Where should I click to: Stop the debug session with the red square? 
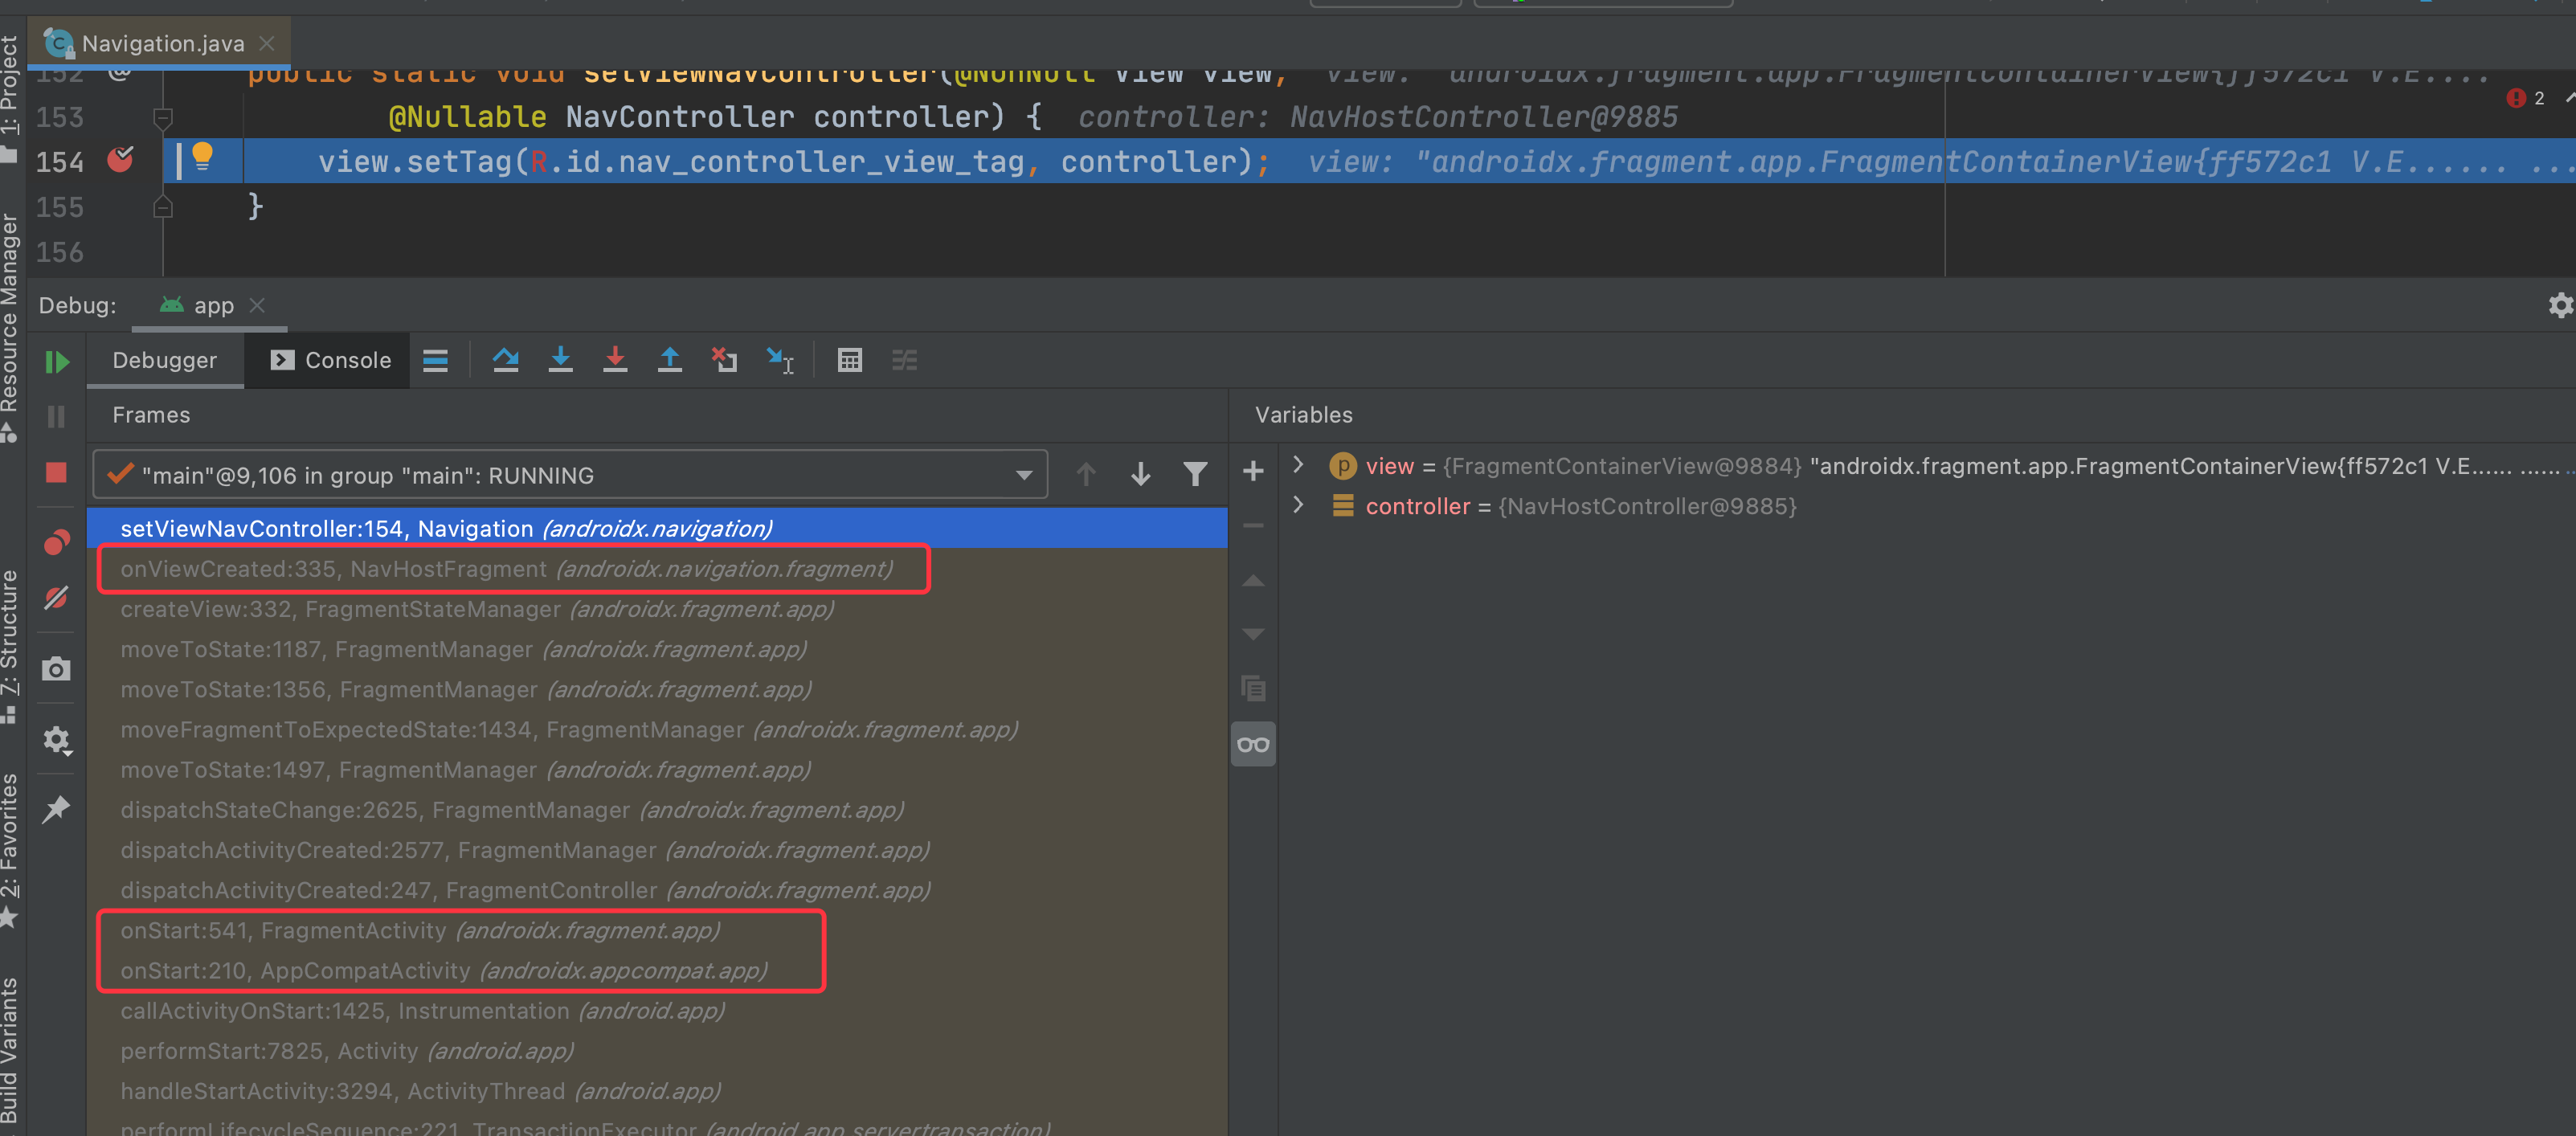pos(56,472)
